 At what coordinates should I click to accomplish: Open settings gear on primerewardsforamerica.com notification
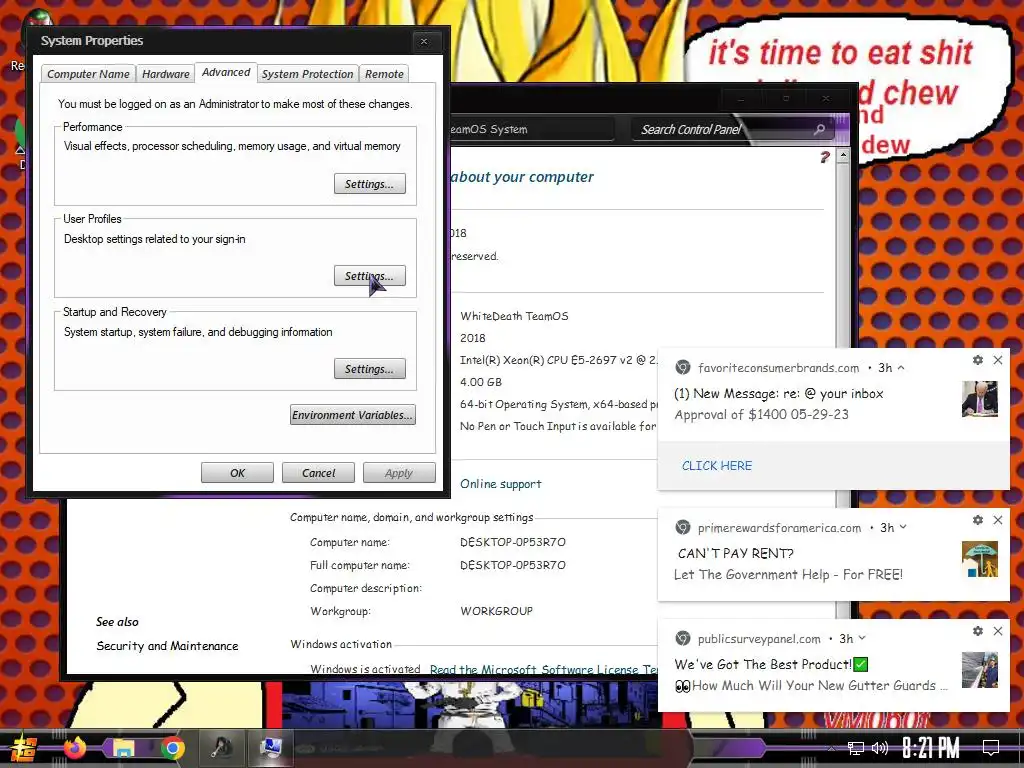(x=978, y=520)
